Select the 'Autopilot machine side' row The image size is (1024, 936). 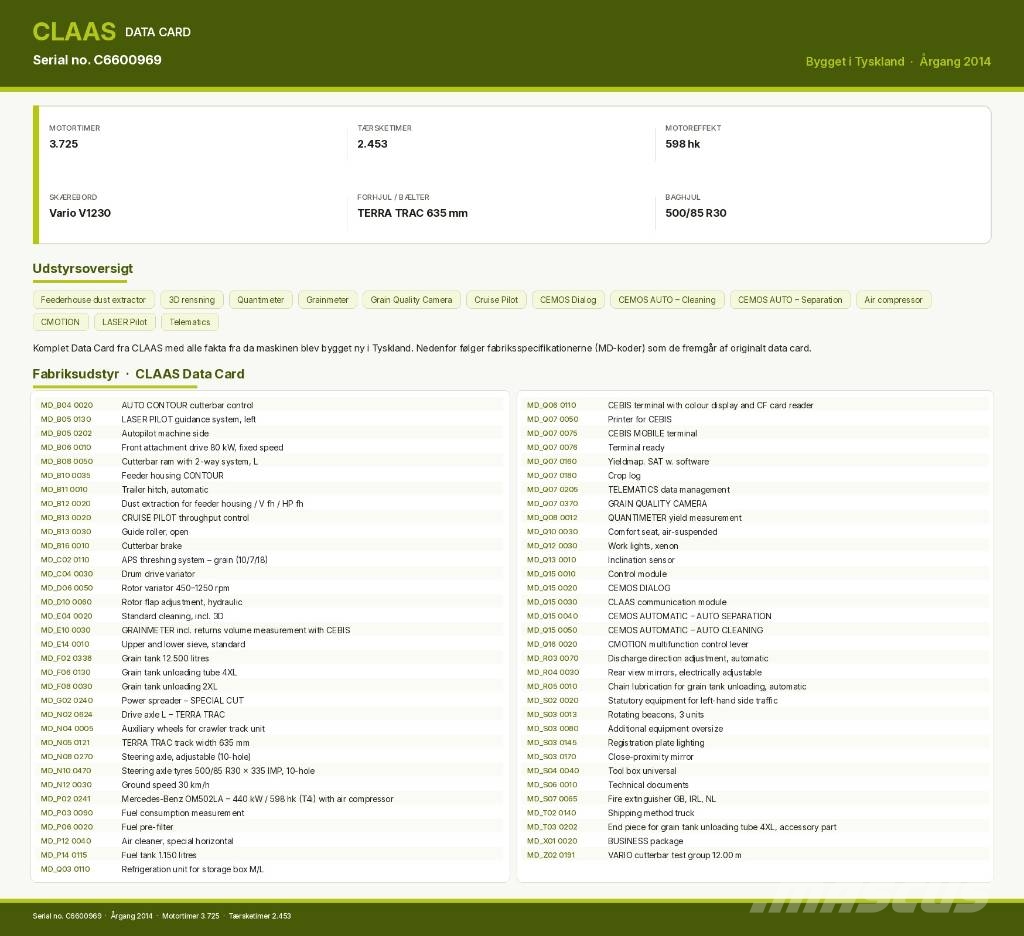[270, 433]
